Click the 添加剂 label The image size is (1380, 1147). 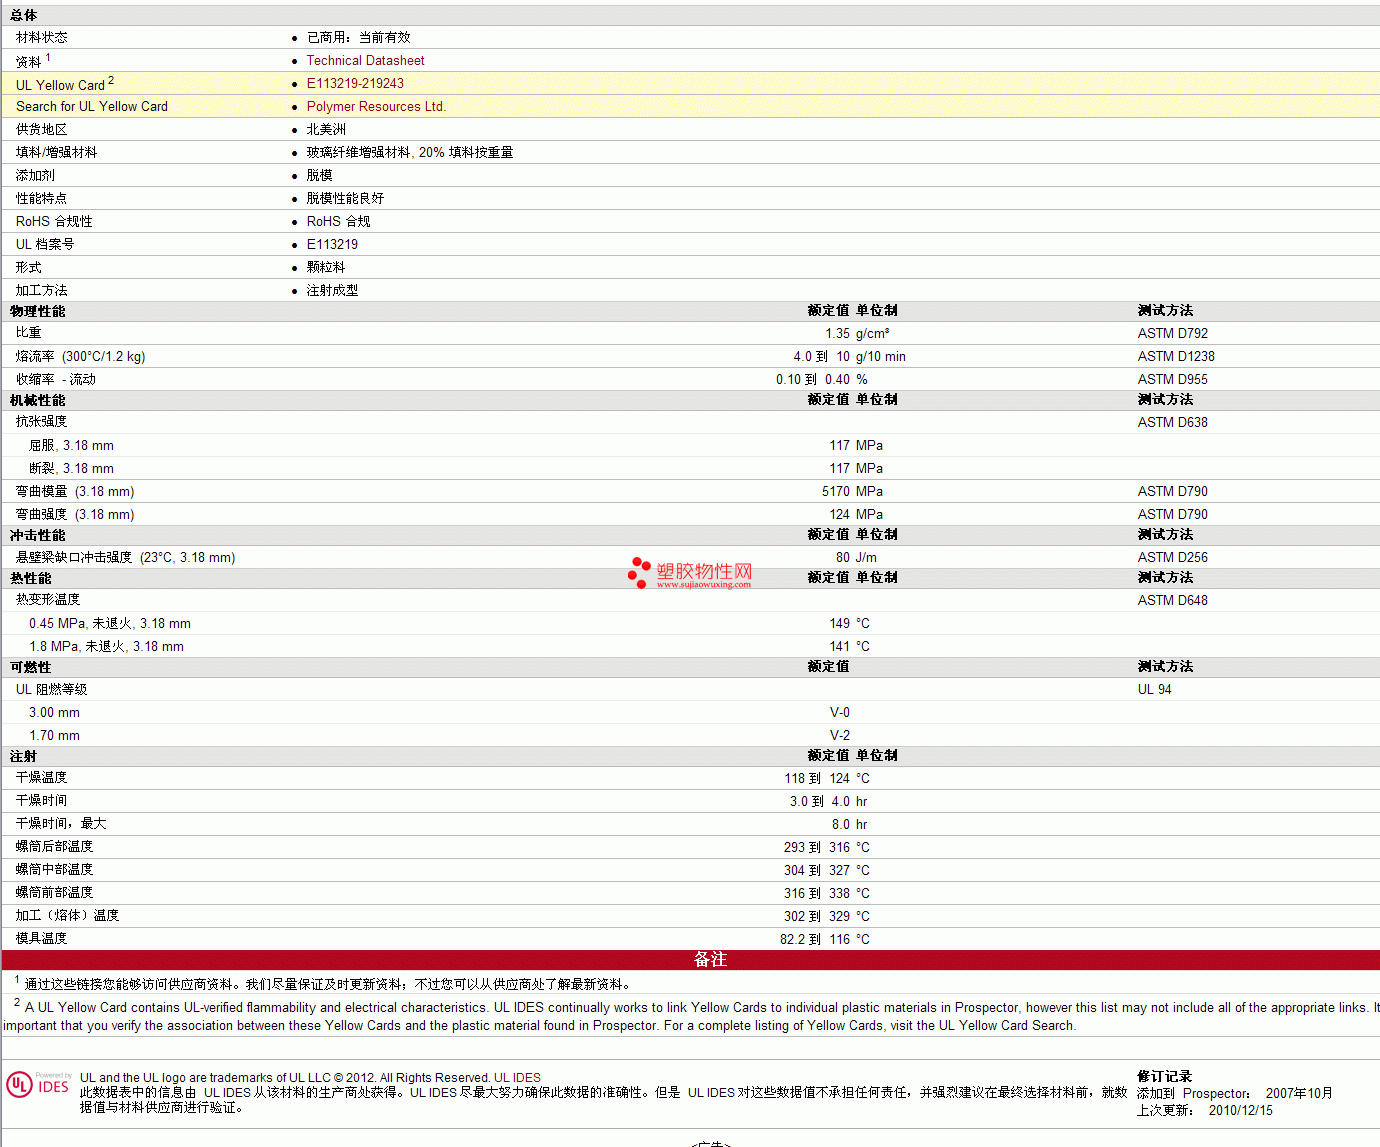pos(35,176)
